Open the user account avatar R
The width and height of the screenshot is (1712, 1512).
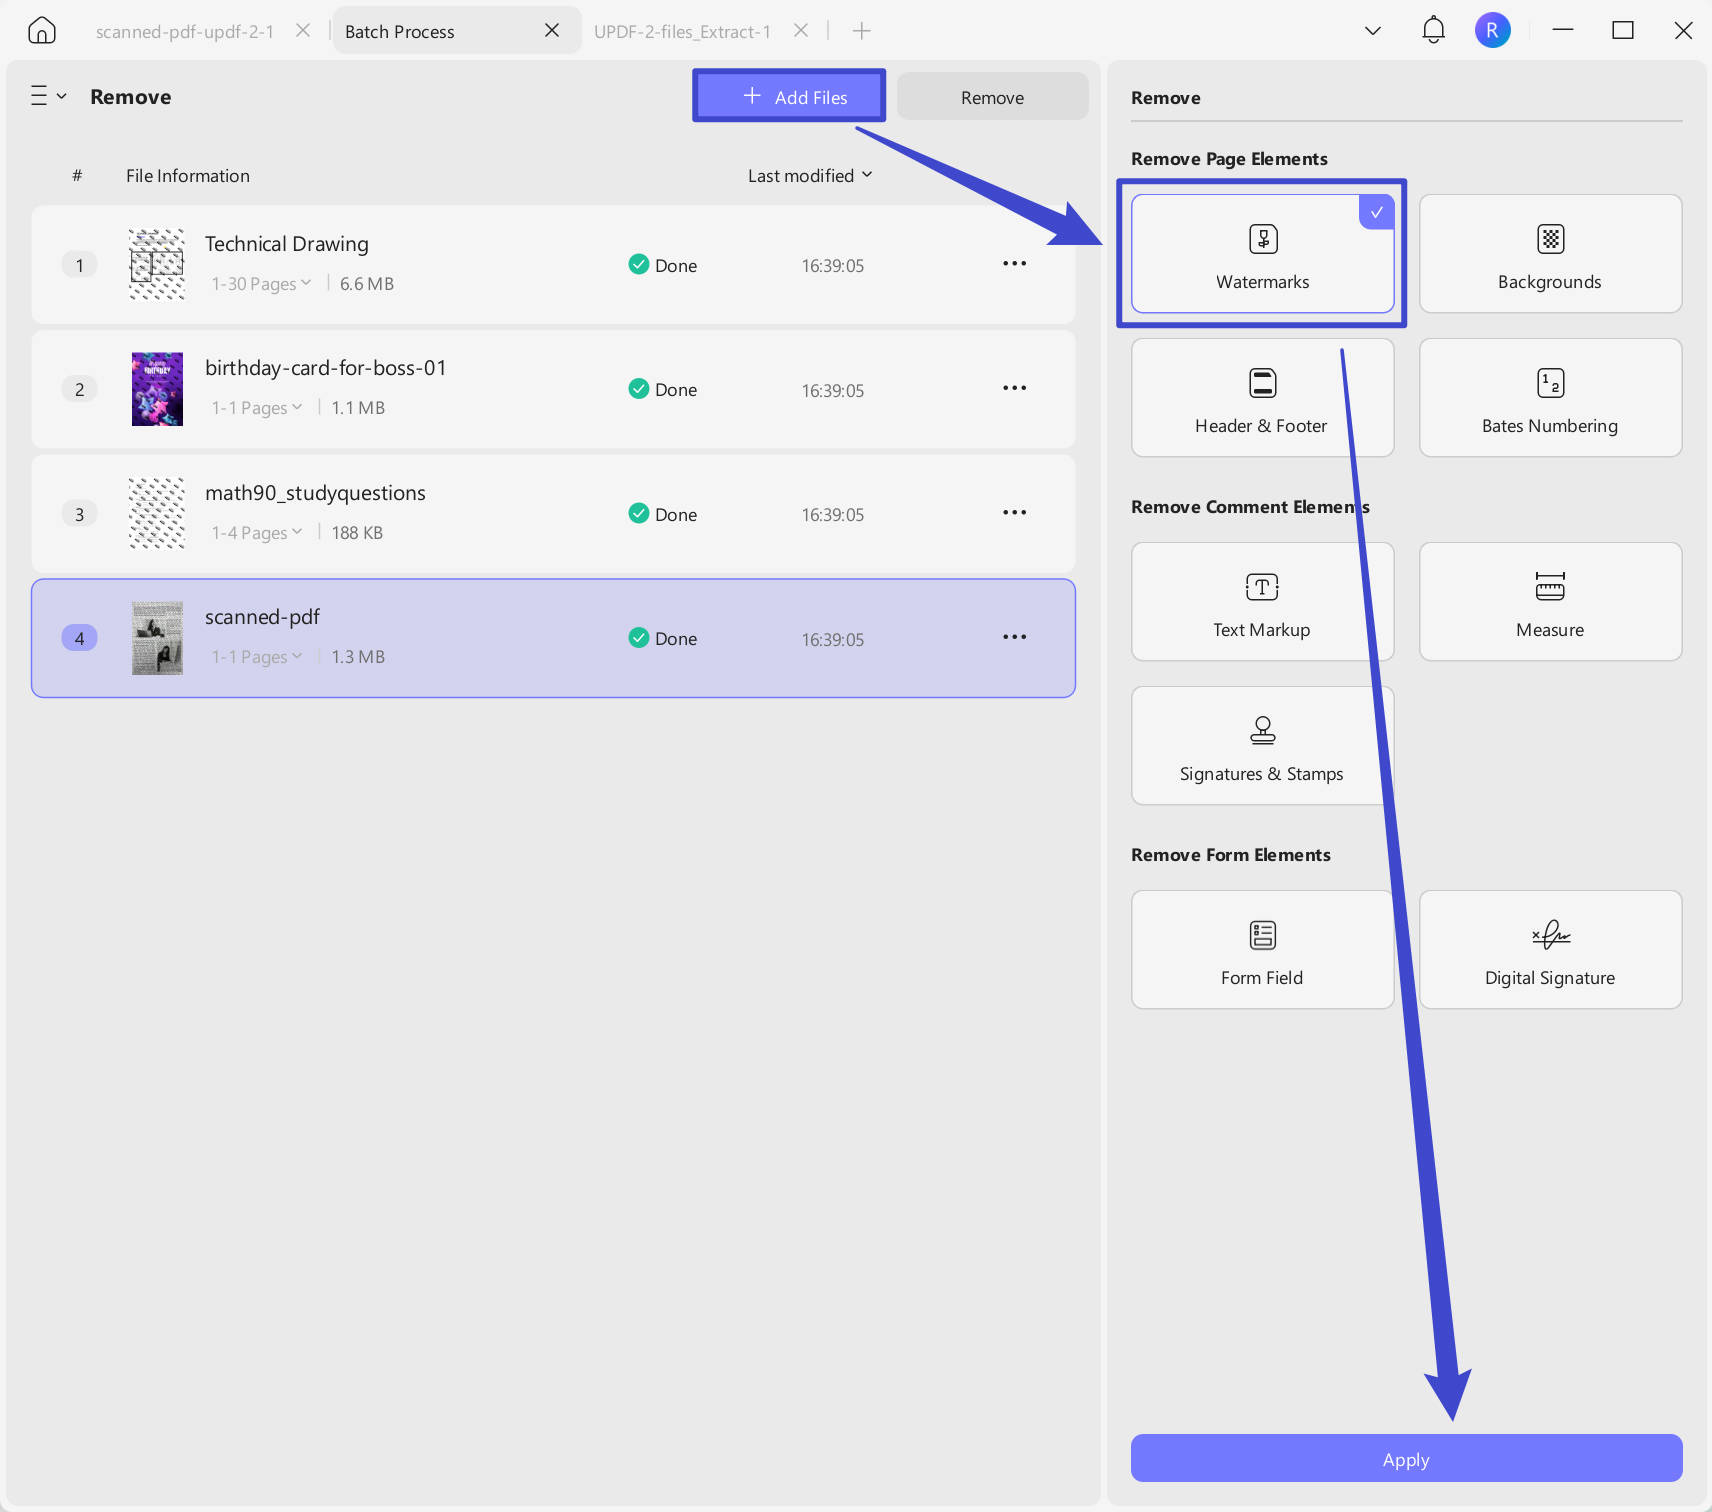pyautogui.click(x=1492, y=30)
